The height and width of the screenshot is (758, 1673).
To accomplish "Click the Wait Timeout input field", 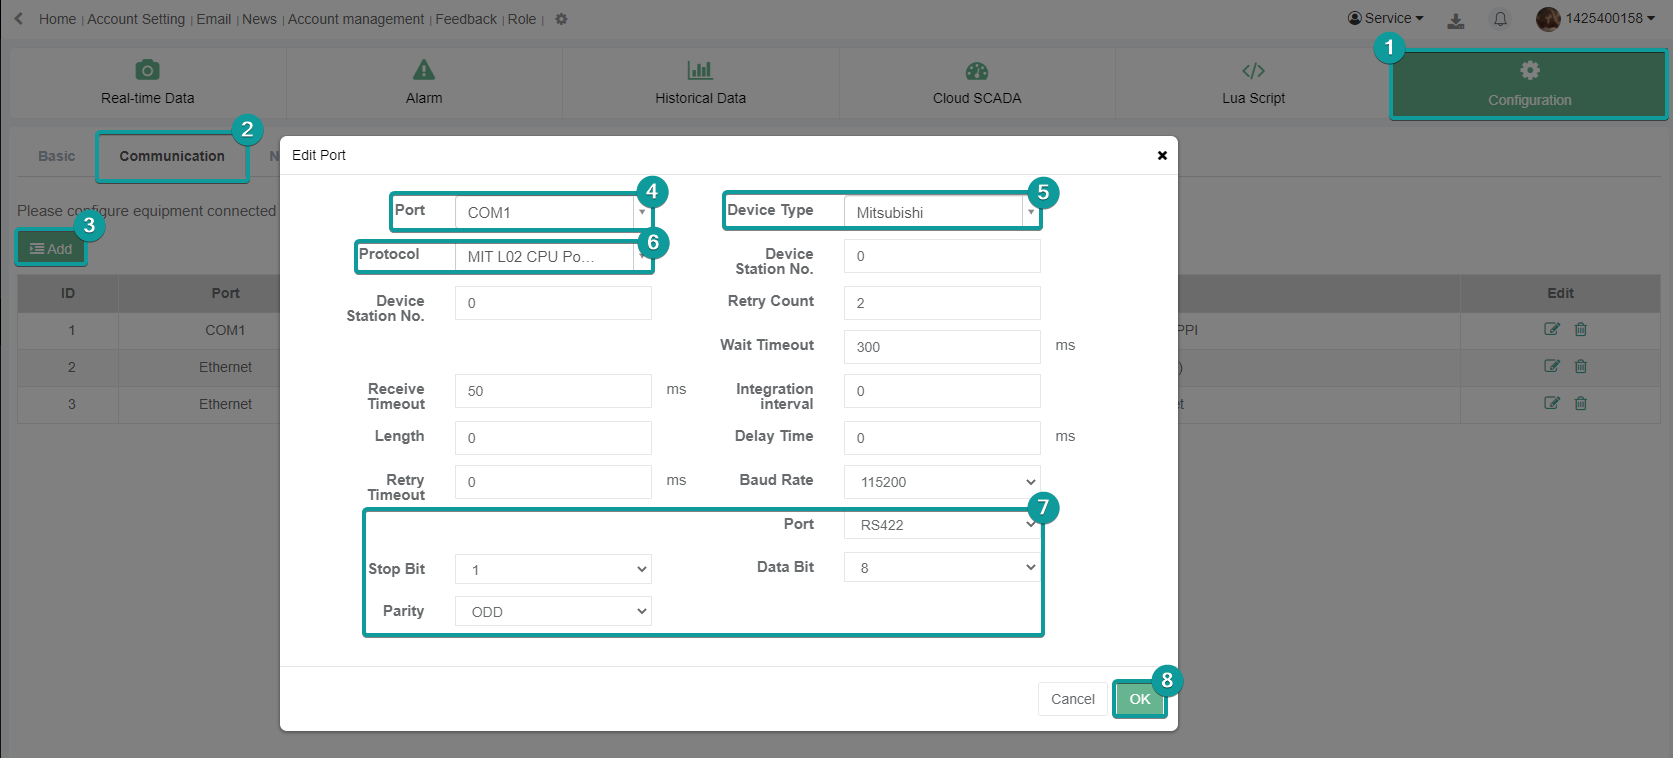I will tap(942, 347).
